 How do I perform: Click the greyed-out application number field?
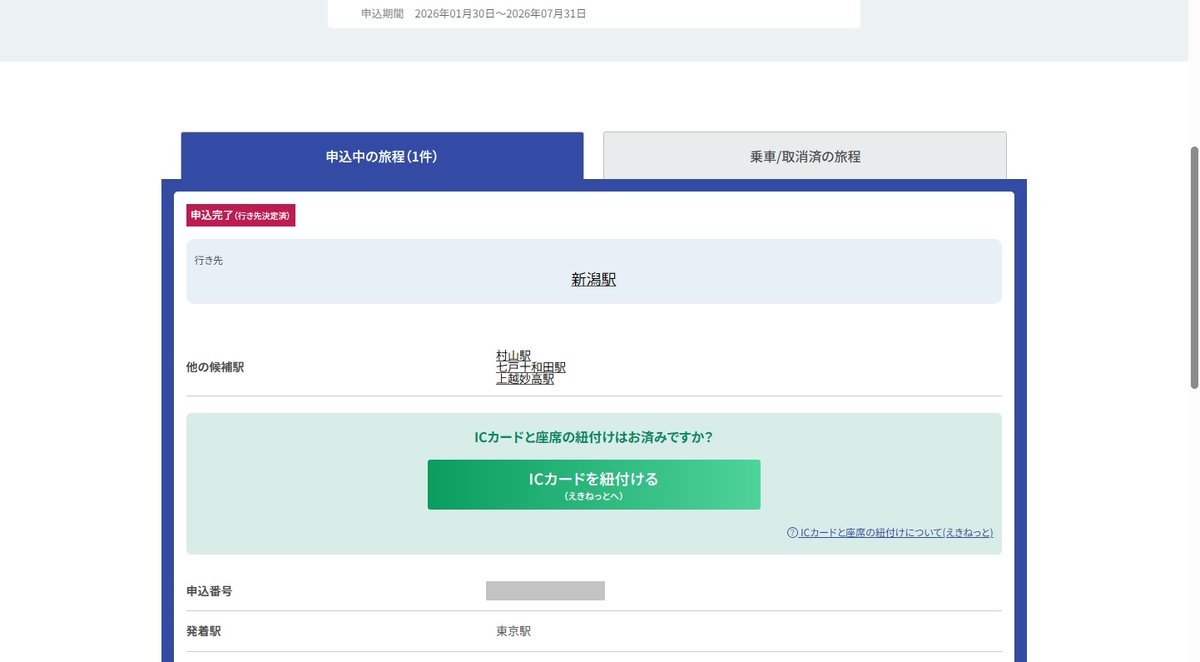coord(545,591)
